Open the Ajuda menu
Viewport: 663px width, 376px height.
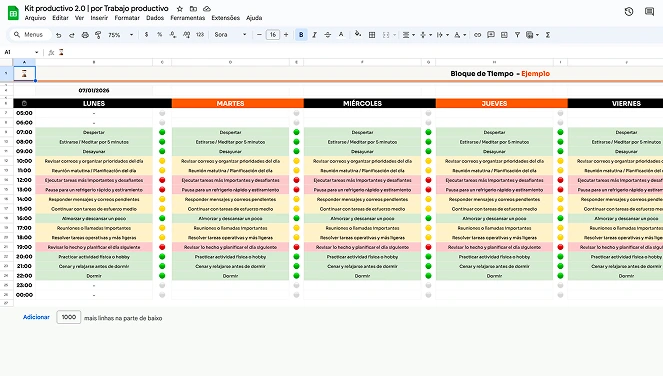pos(254,18)
